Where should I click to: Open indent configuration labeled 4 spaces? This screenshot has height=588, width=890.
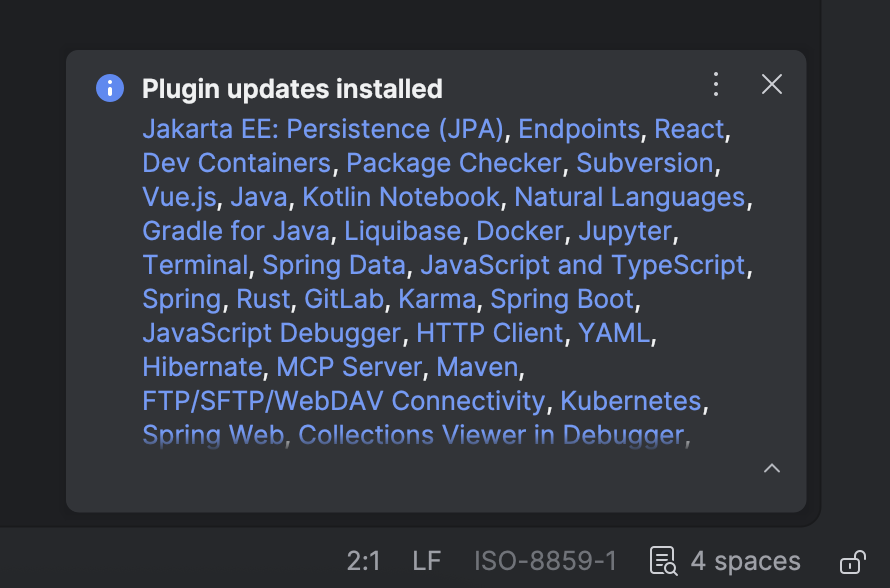(744, 561)
